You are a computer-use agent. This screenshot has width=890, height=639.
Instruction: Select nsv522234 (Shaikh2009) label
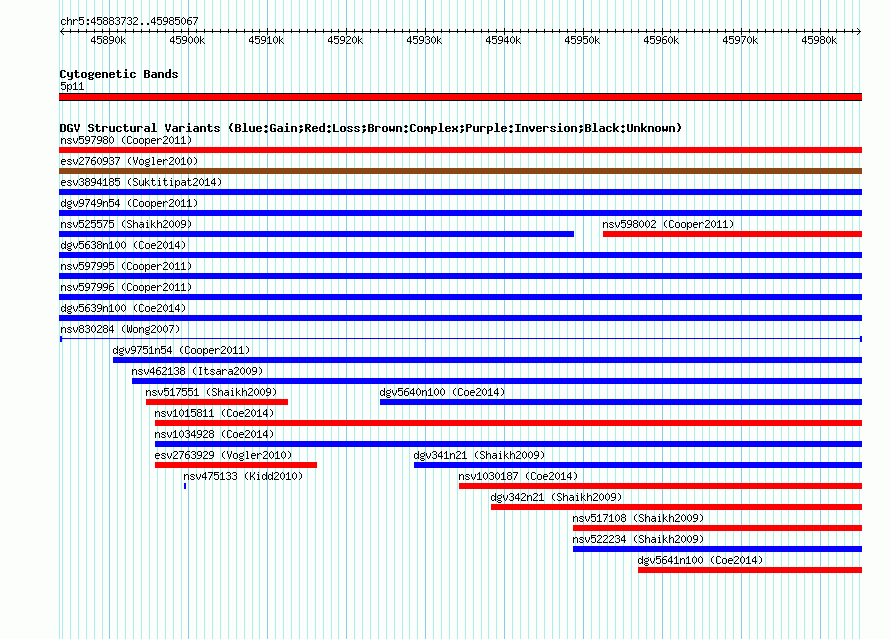click(638, 539)
